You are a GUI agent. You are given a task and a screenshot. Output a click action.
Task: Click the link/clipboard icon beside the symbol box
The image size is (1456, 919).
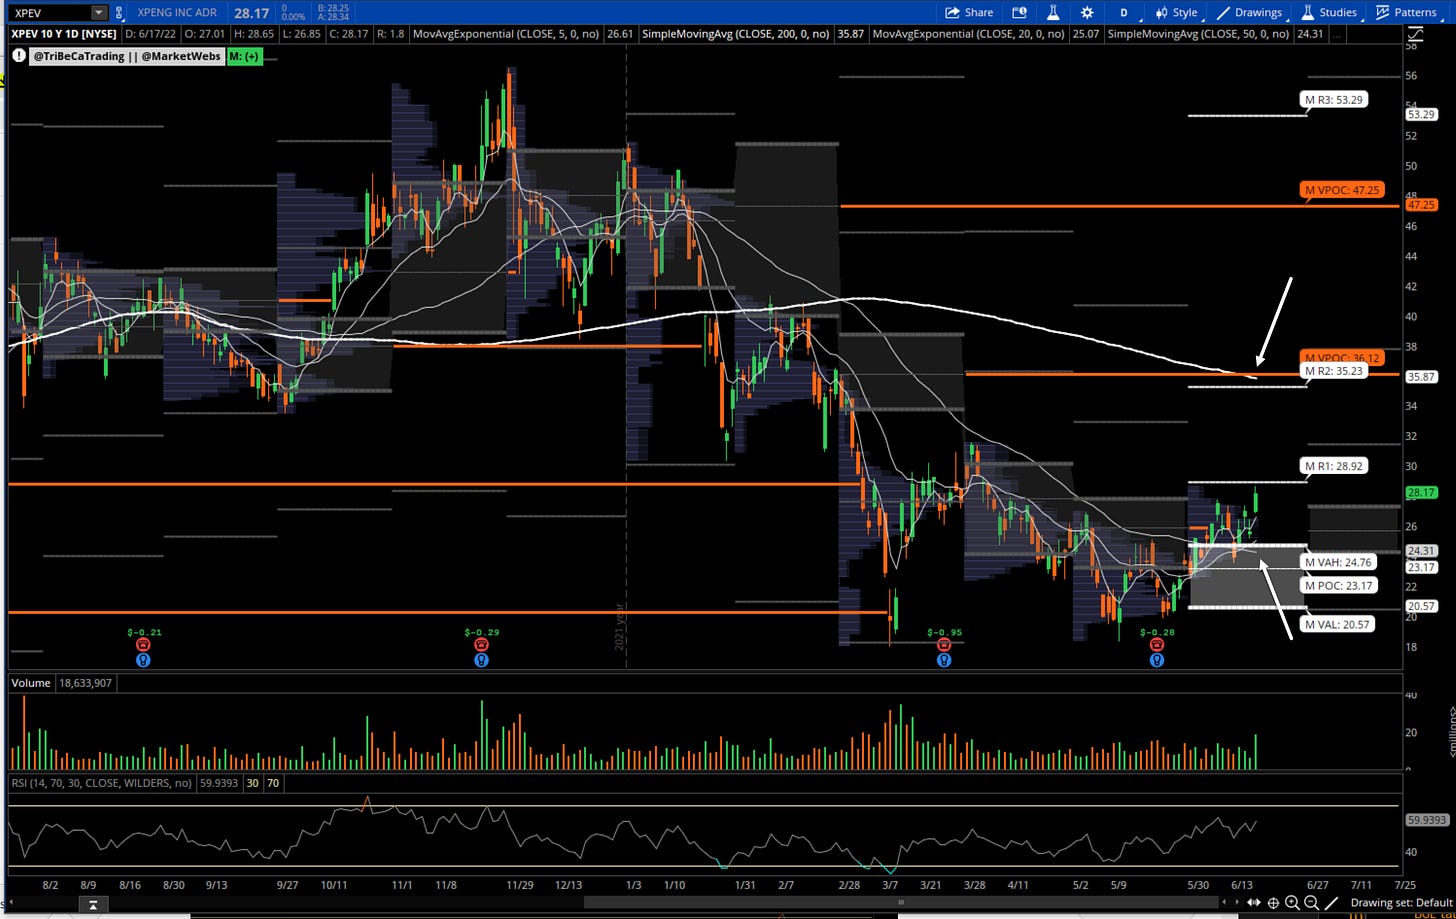(120, 12)
